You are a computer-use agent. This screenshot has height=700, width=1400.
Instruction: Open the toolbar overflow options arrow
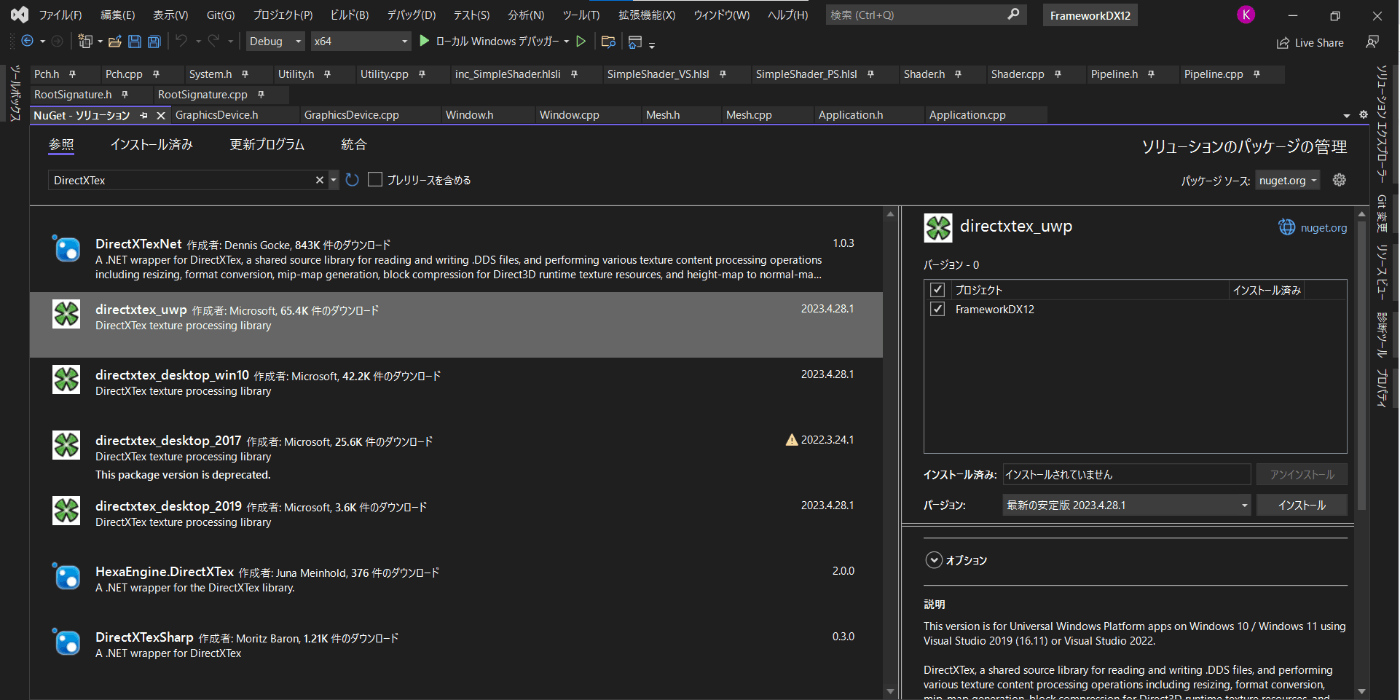[652, 44]
